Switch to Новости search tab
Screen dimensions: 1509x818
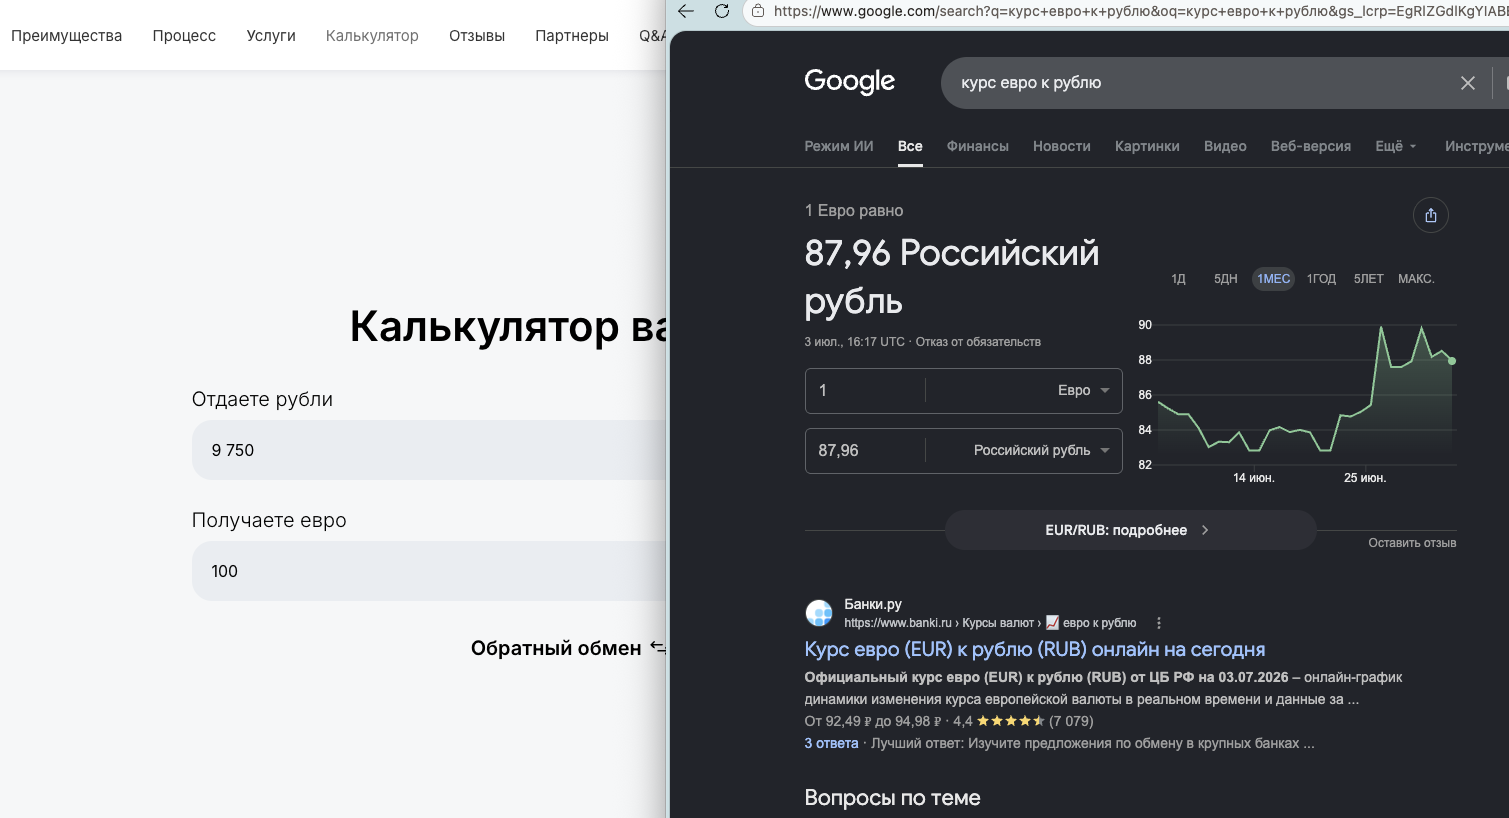(1061, 146)
